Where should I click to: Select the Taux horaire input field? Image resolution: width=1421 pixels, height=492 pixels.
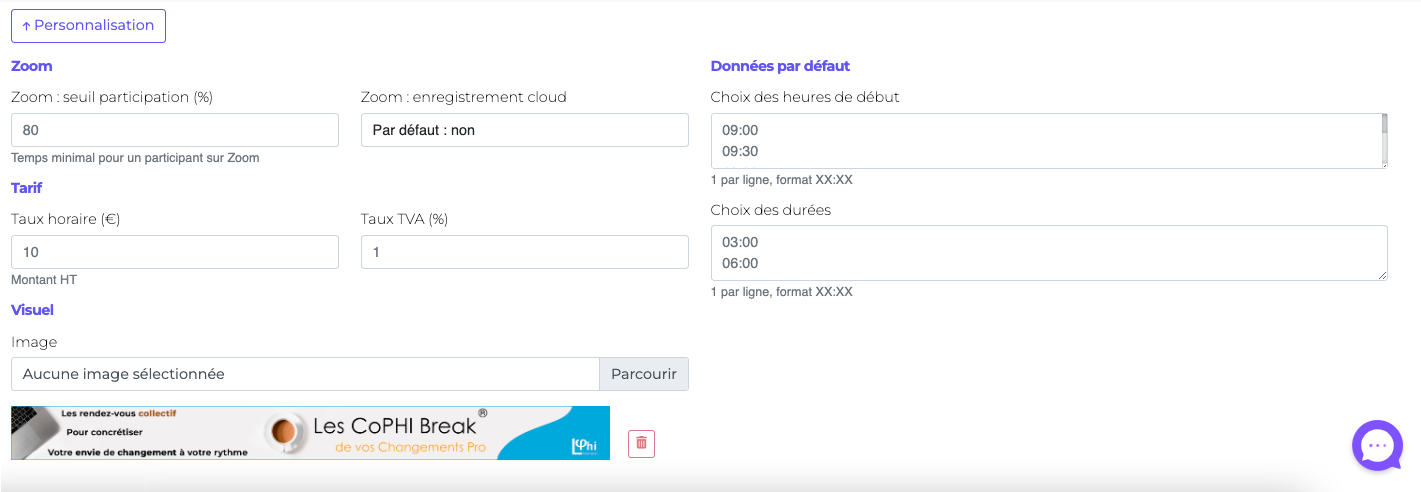(175, 252)
